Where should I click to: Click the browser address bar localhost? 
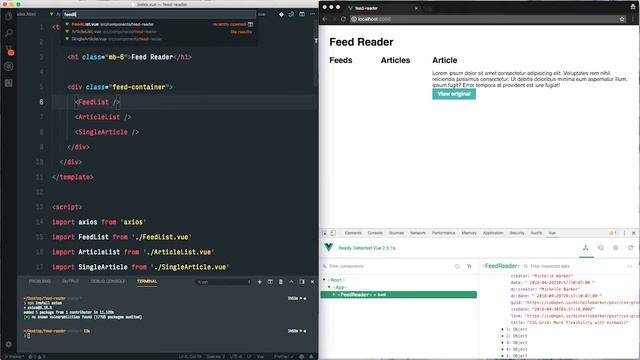tap(484, 19)
